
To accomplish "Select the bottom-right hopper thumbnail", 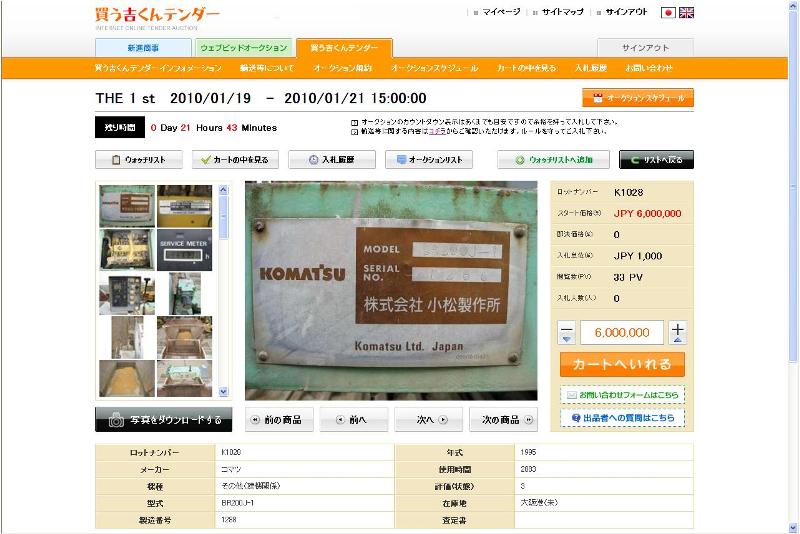I will 184,378.
